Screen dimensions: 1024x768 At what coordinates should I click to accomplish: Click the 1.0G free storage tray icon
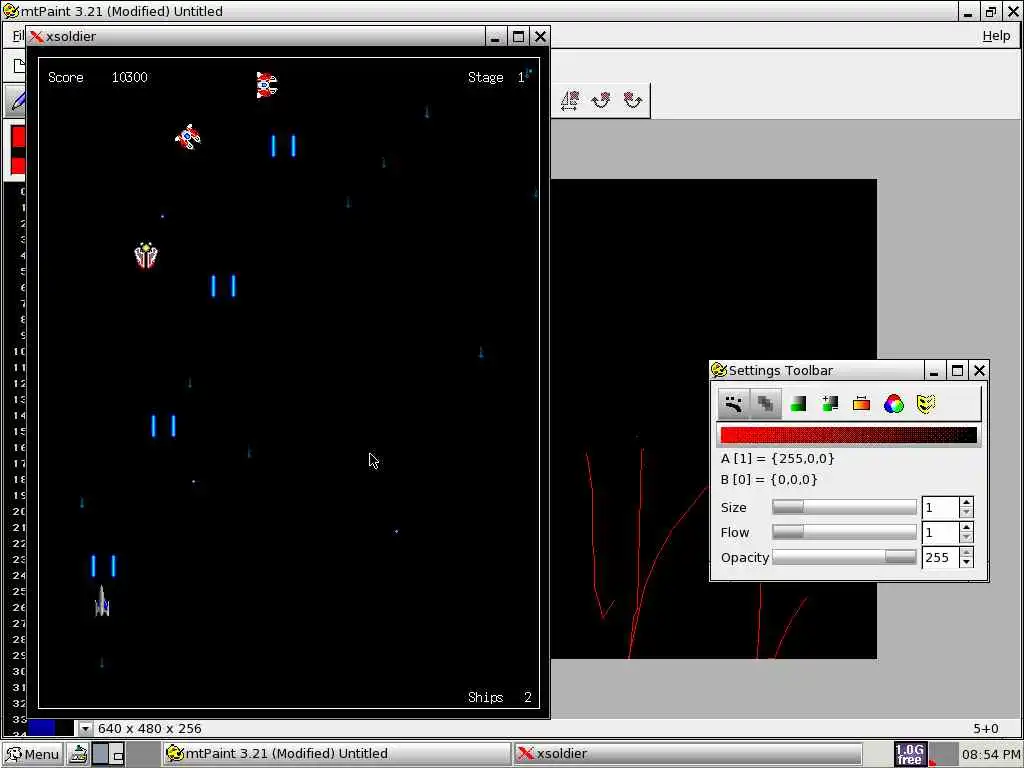point(909,754)
